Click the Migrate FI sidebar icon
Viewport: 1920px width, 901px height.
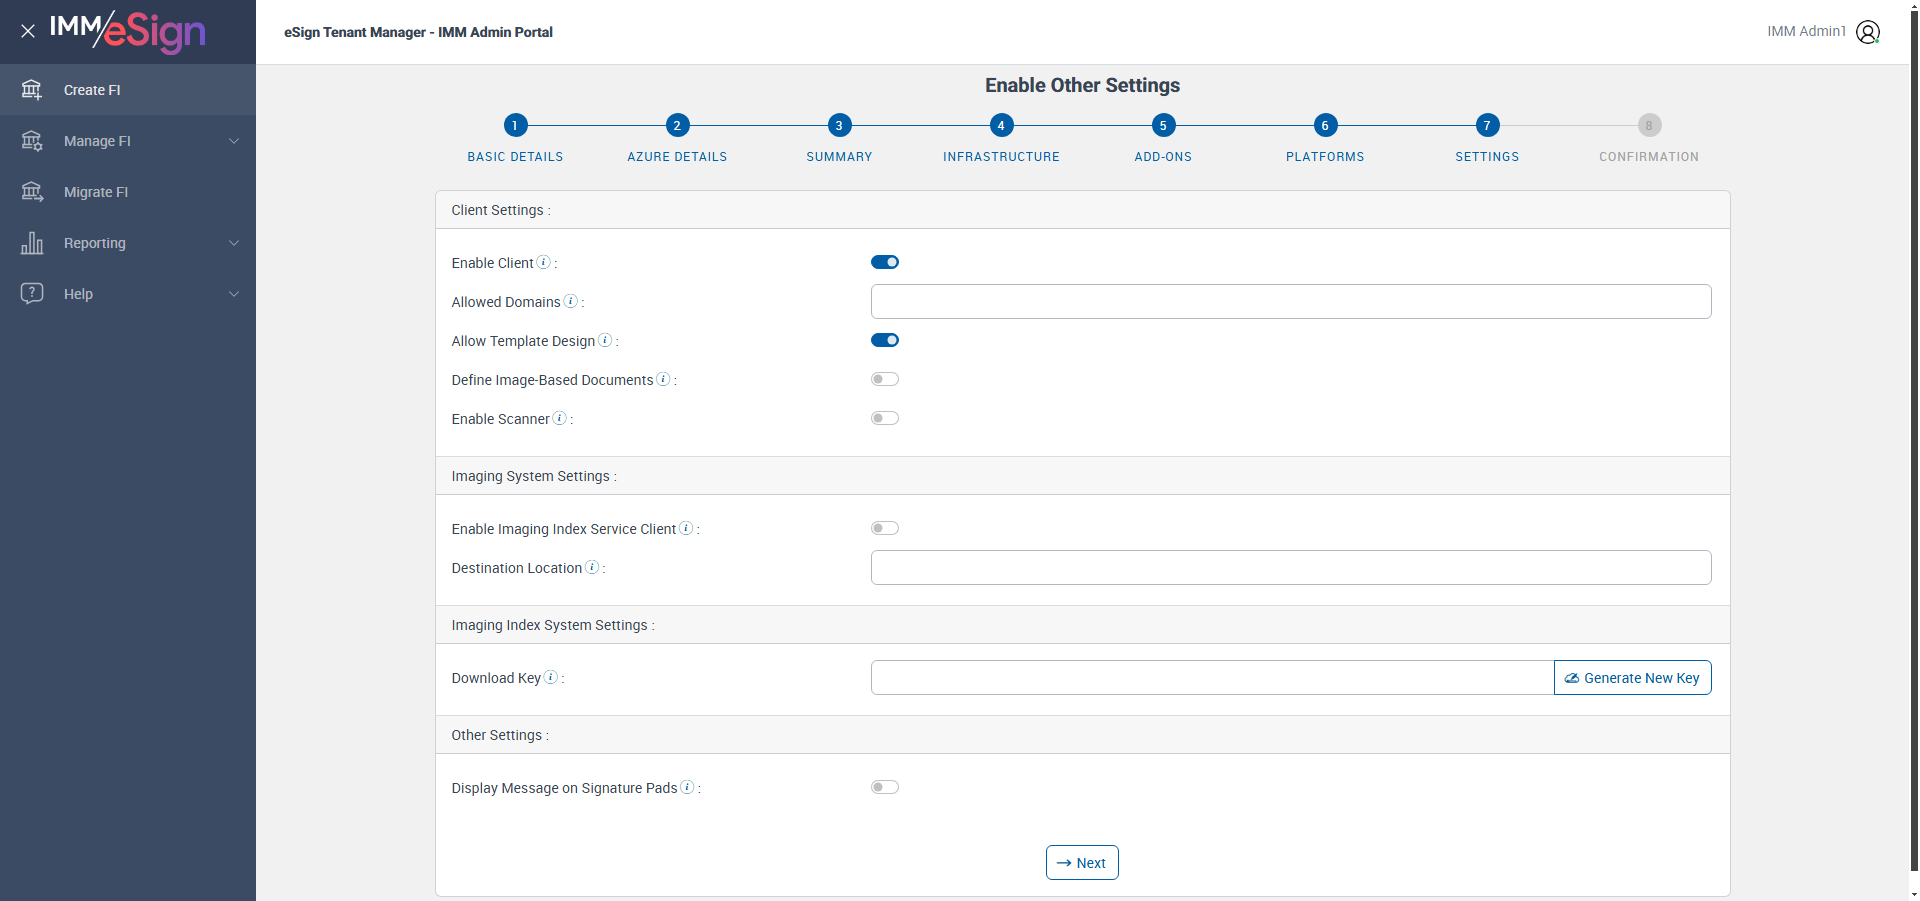(32, 192)
